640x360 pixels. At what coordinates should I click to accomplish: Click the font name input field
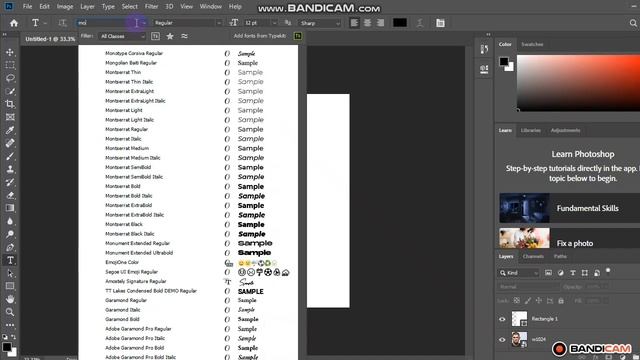[108, 23]
